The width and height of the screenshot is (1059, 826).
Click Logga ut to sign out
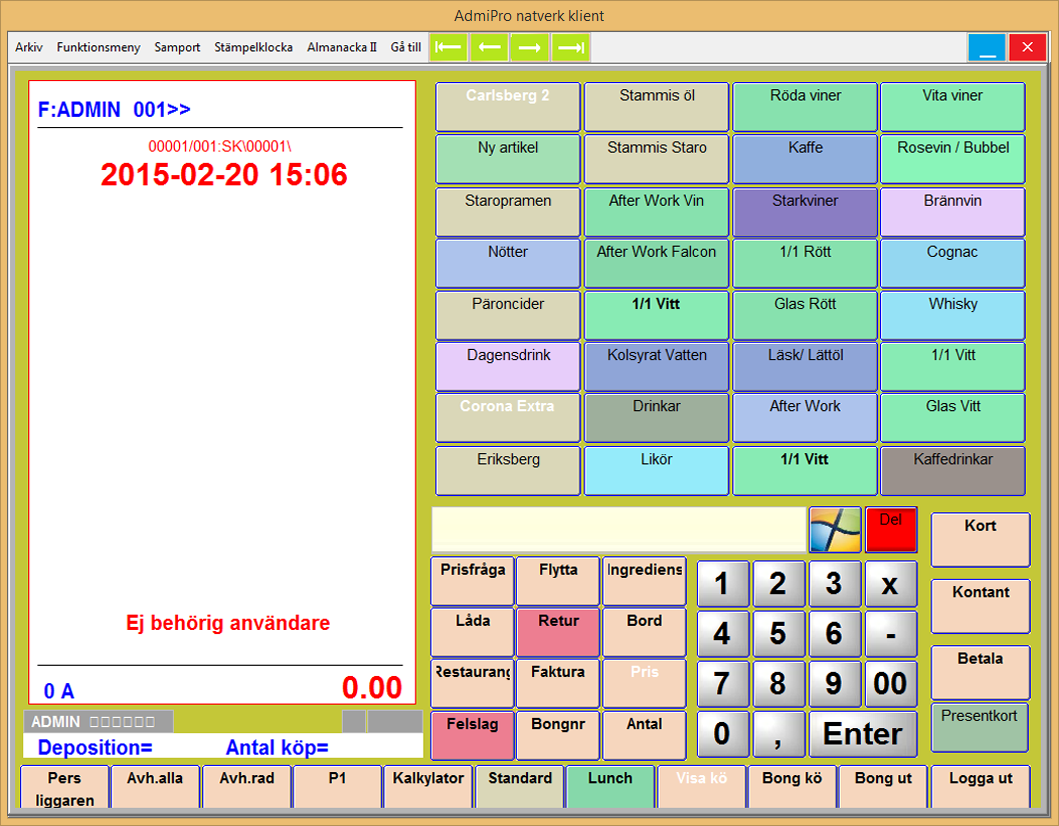(980, 787)
